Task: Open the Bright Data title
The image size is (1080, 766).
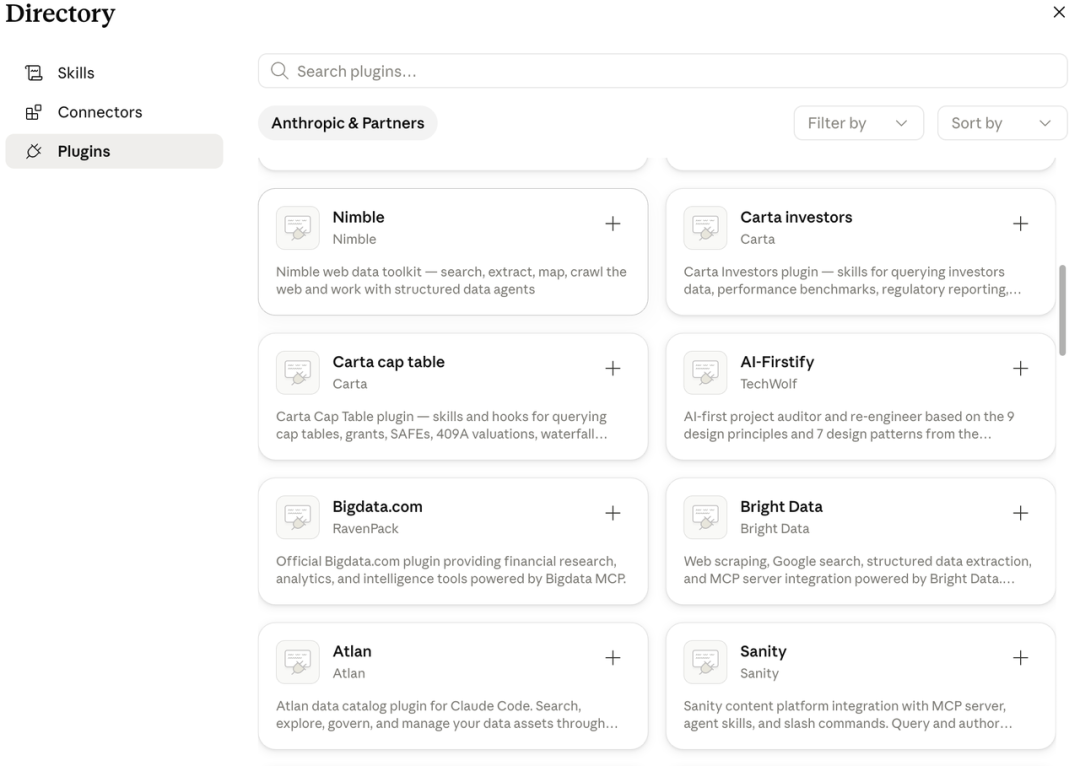Action: click(781, 506)
